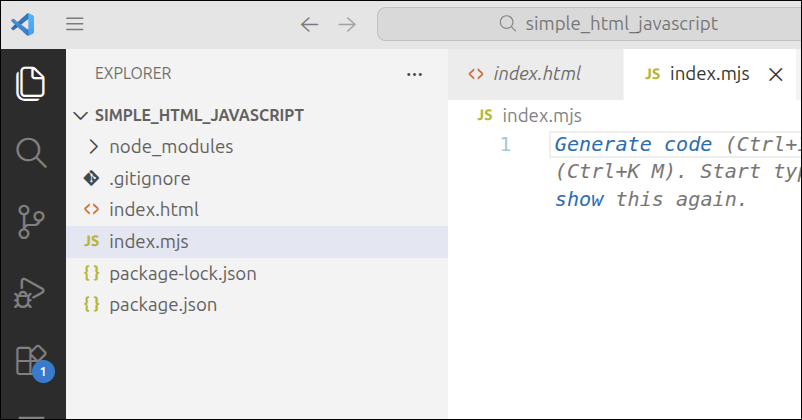Close the index.mjs editor tab
The width and height of the screenshot is (802, 420).
776,75
